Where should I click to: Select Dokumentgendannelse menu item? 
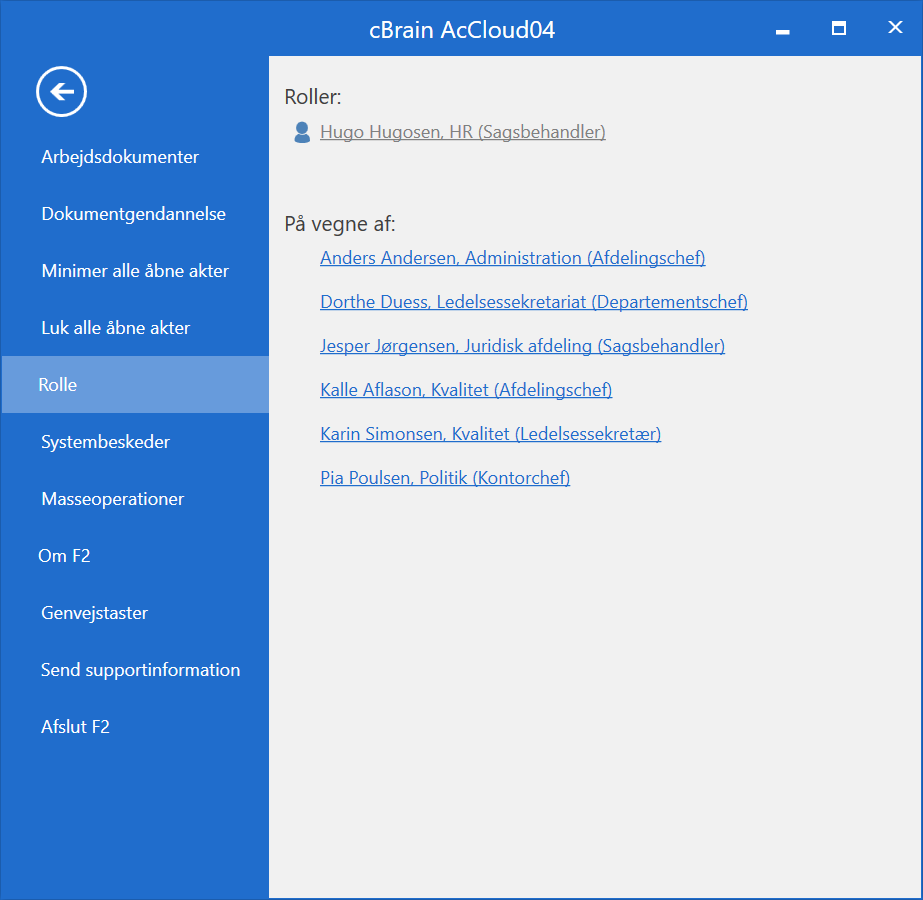point(133,214)
